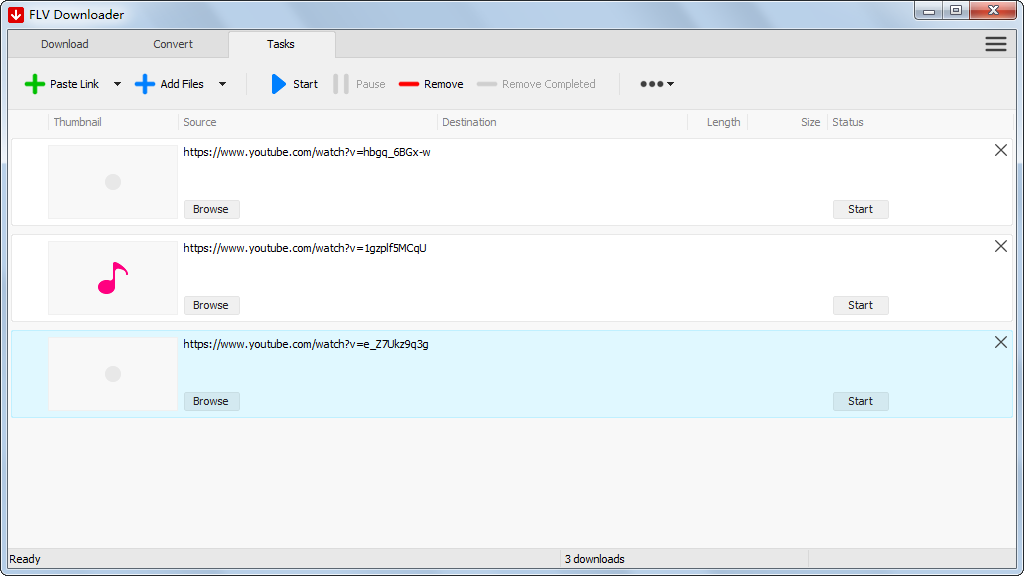Screen dimensions: 1024x576
Task: Click the blue Start play icon in toolbar
Action: click(279, 84)
